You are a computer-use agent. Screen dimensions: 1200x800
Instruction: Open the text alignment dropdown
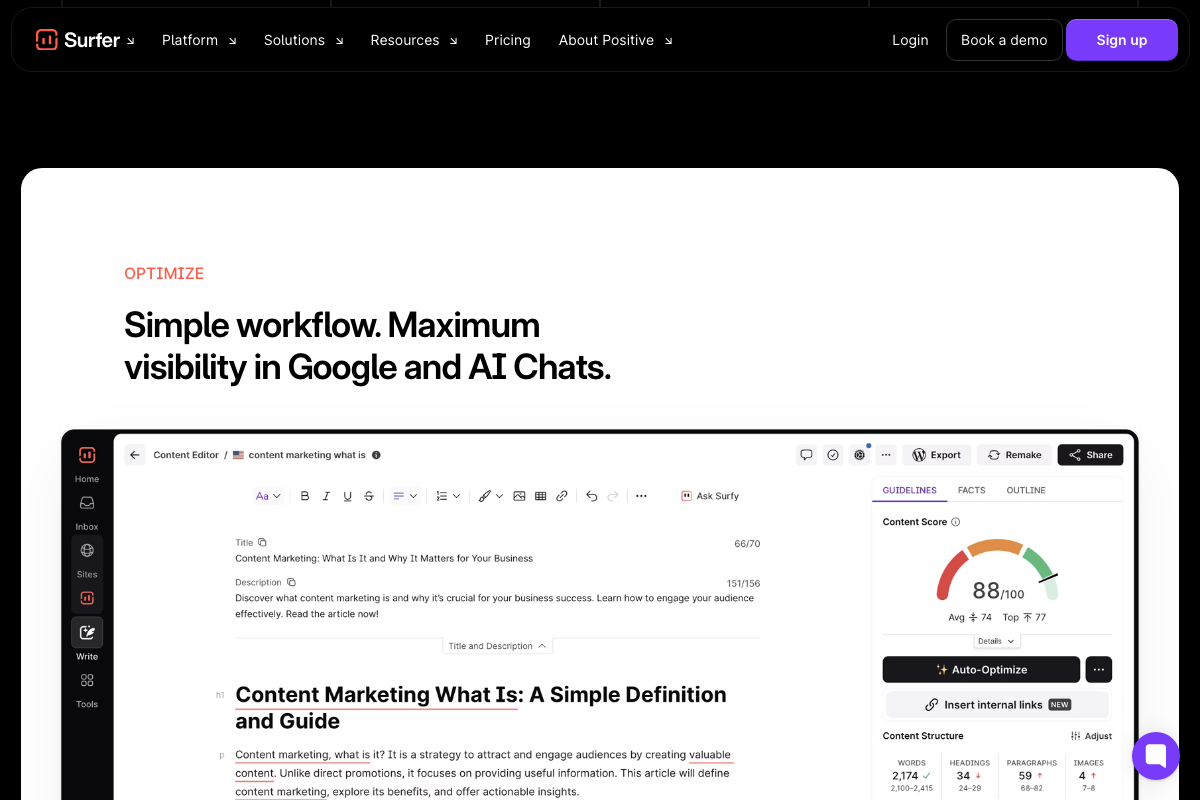405,496
